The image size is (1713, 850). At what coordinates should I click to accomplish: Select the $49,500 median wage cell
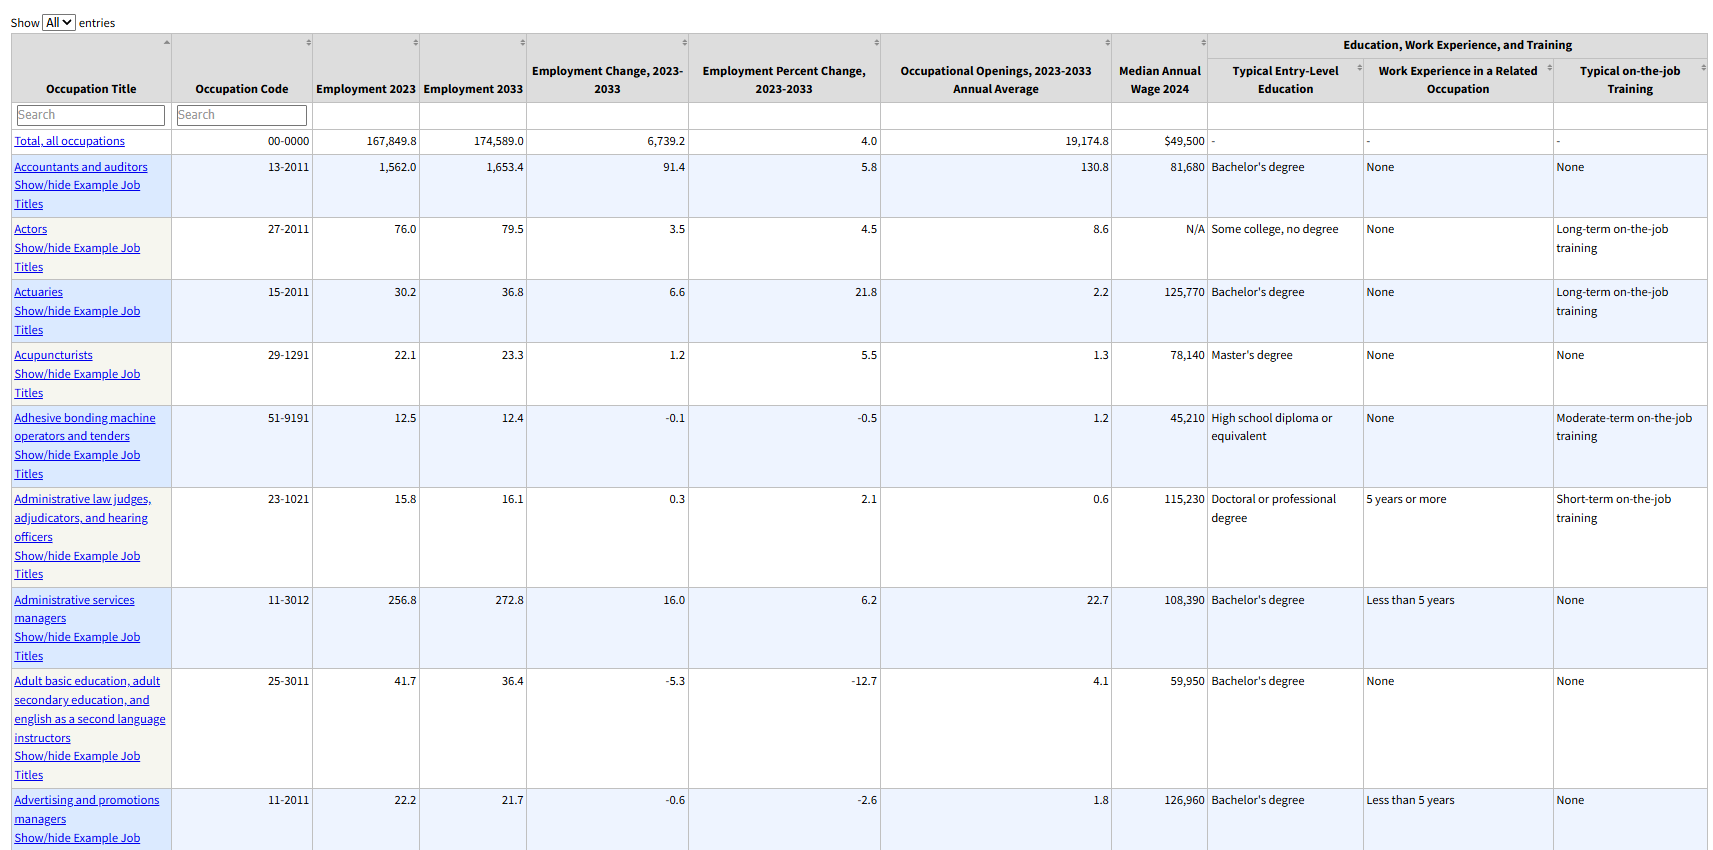coord(1160,142)
